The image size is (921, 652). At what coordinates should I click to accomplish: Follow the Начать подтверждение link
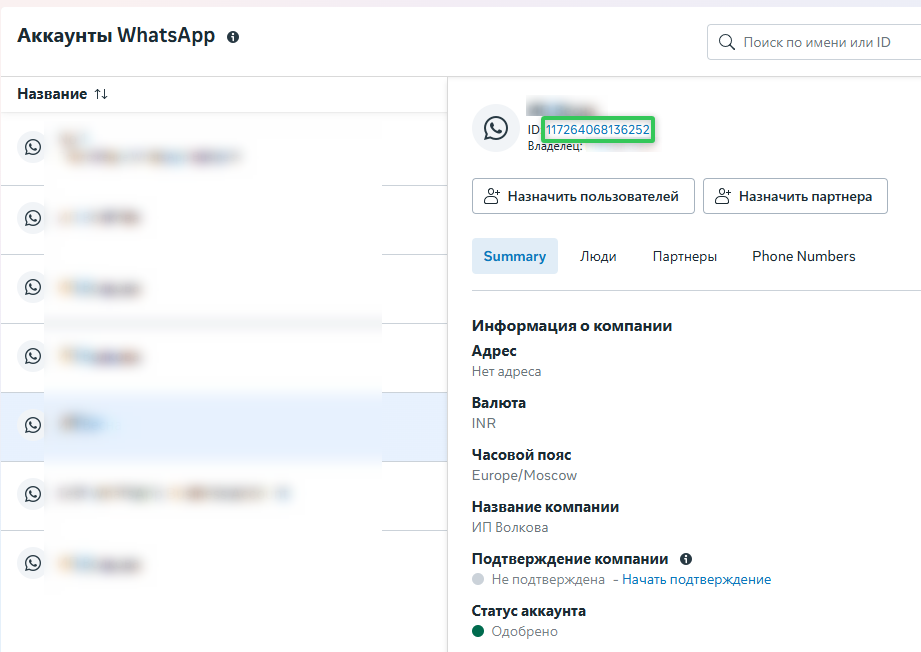[x=696, y=579]
